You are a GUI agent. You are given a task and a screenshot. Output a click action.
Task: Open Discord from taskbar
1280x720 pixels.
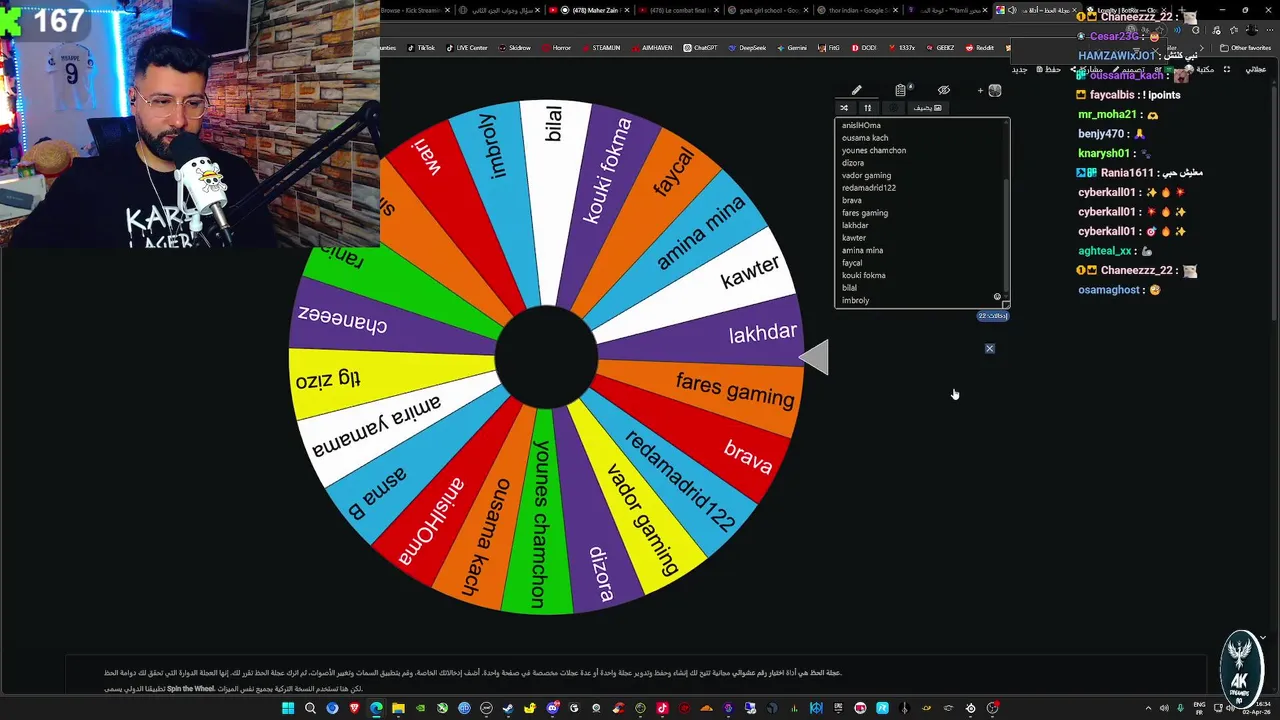pyautogui.click(x=553, y=708)
